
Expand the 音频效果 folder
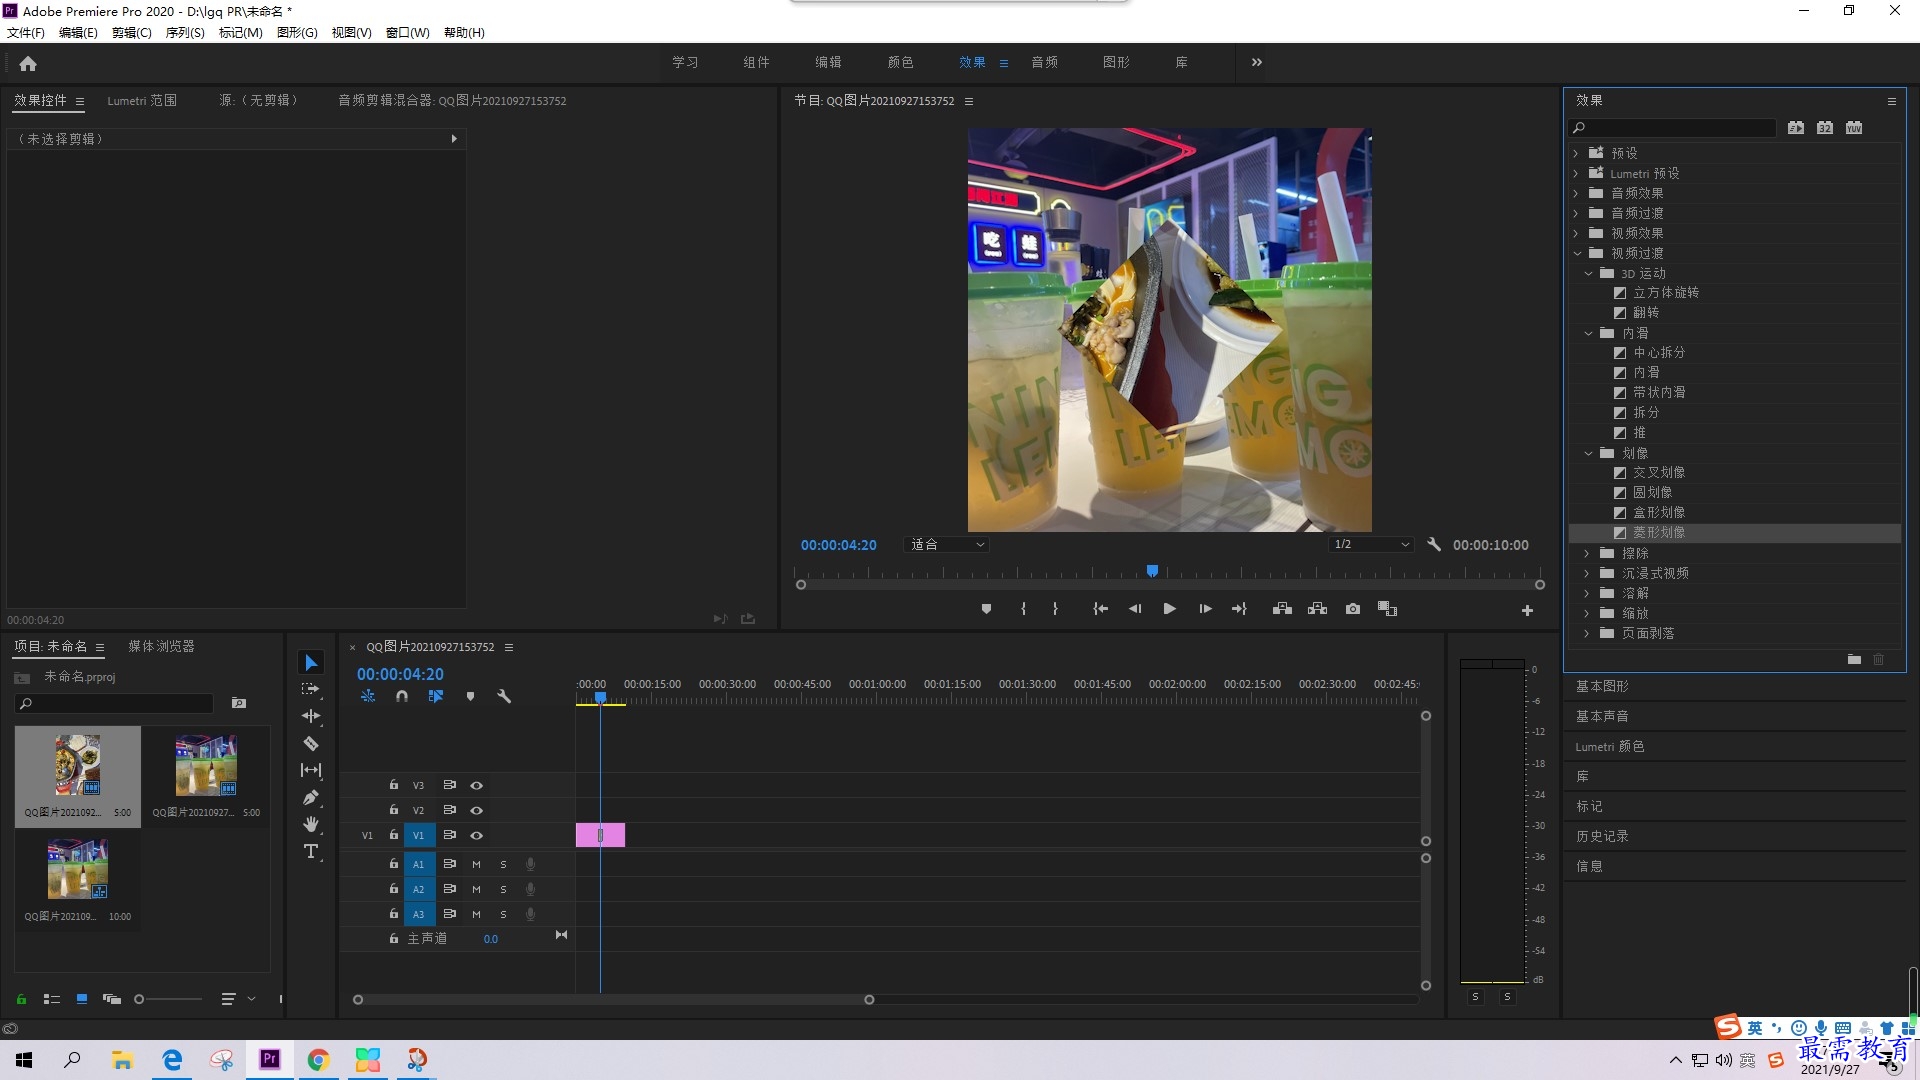point(1576,193)
